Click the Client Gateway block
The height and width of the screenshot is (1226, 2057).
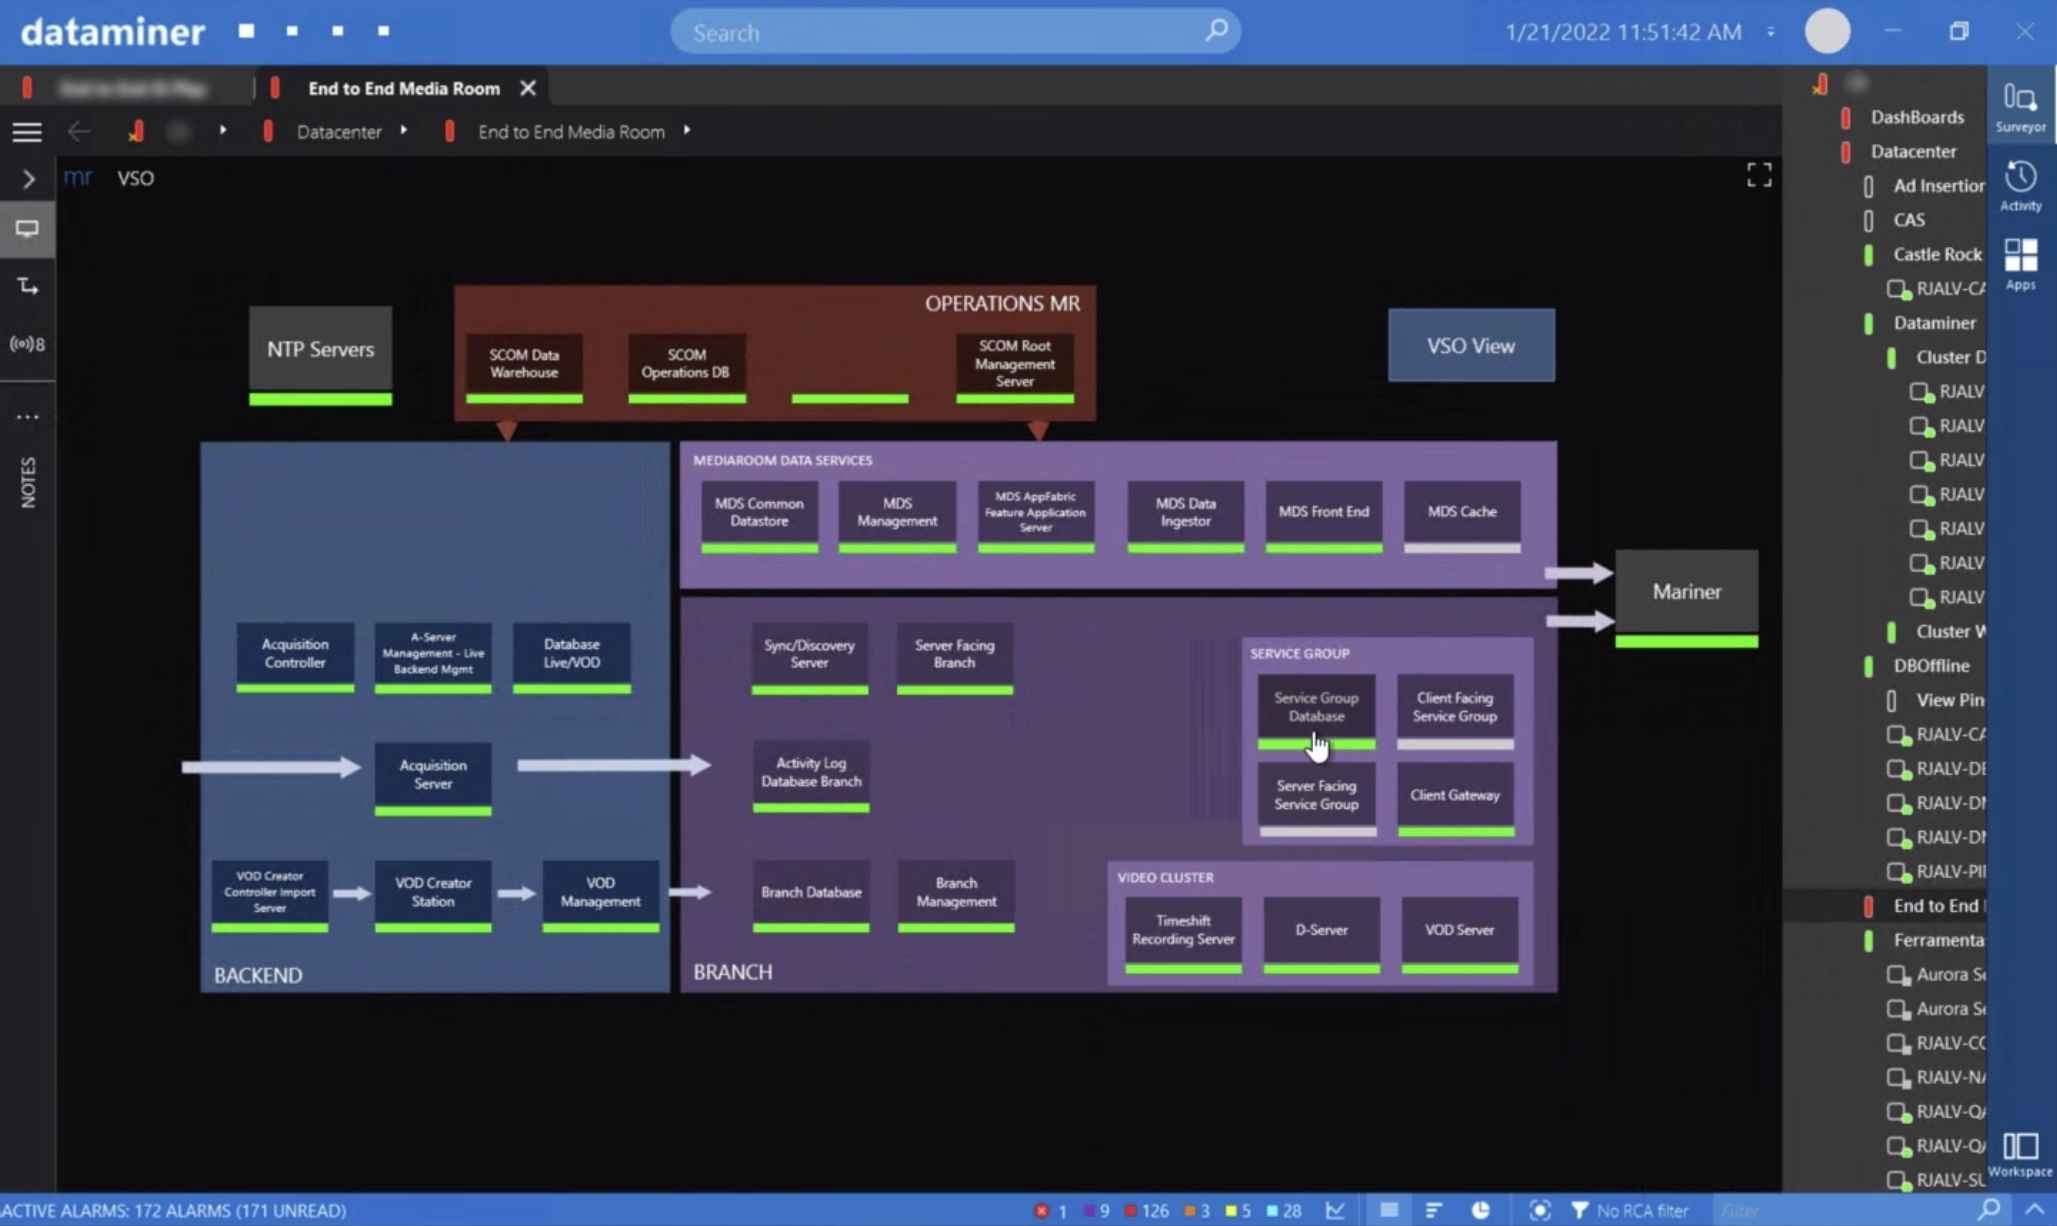click(x=1455, y=799)
